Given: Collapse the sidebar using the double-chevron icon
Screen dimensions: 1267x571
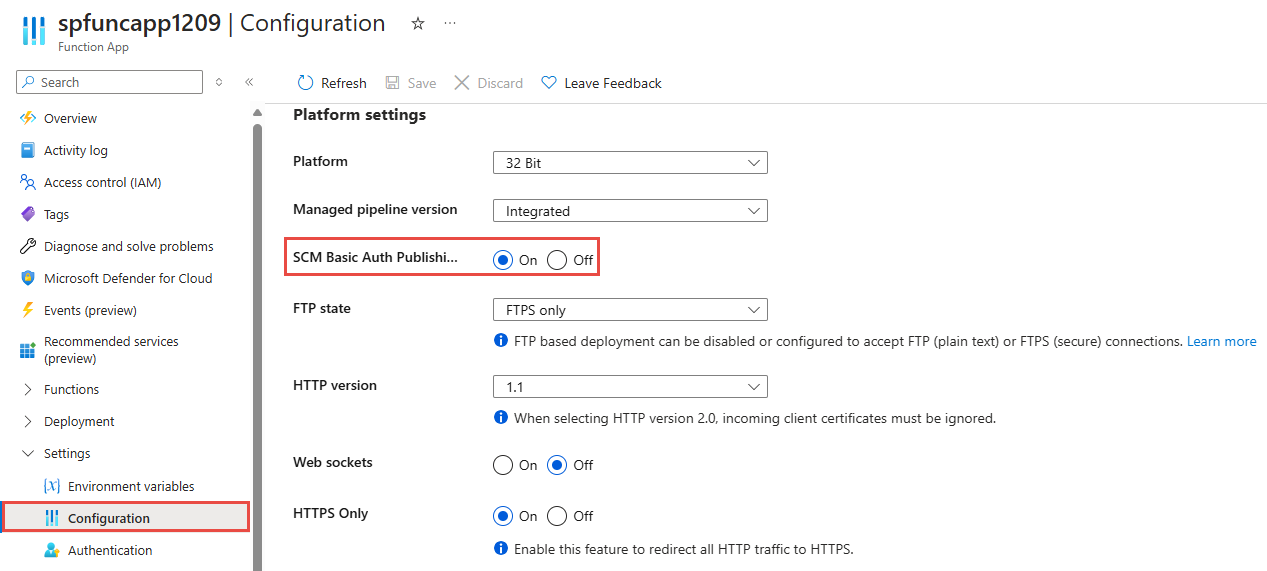Looking at the screenshot, I should tap(249, 82).
